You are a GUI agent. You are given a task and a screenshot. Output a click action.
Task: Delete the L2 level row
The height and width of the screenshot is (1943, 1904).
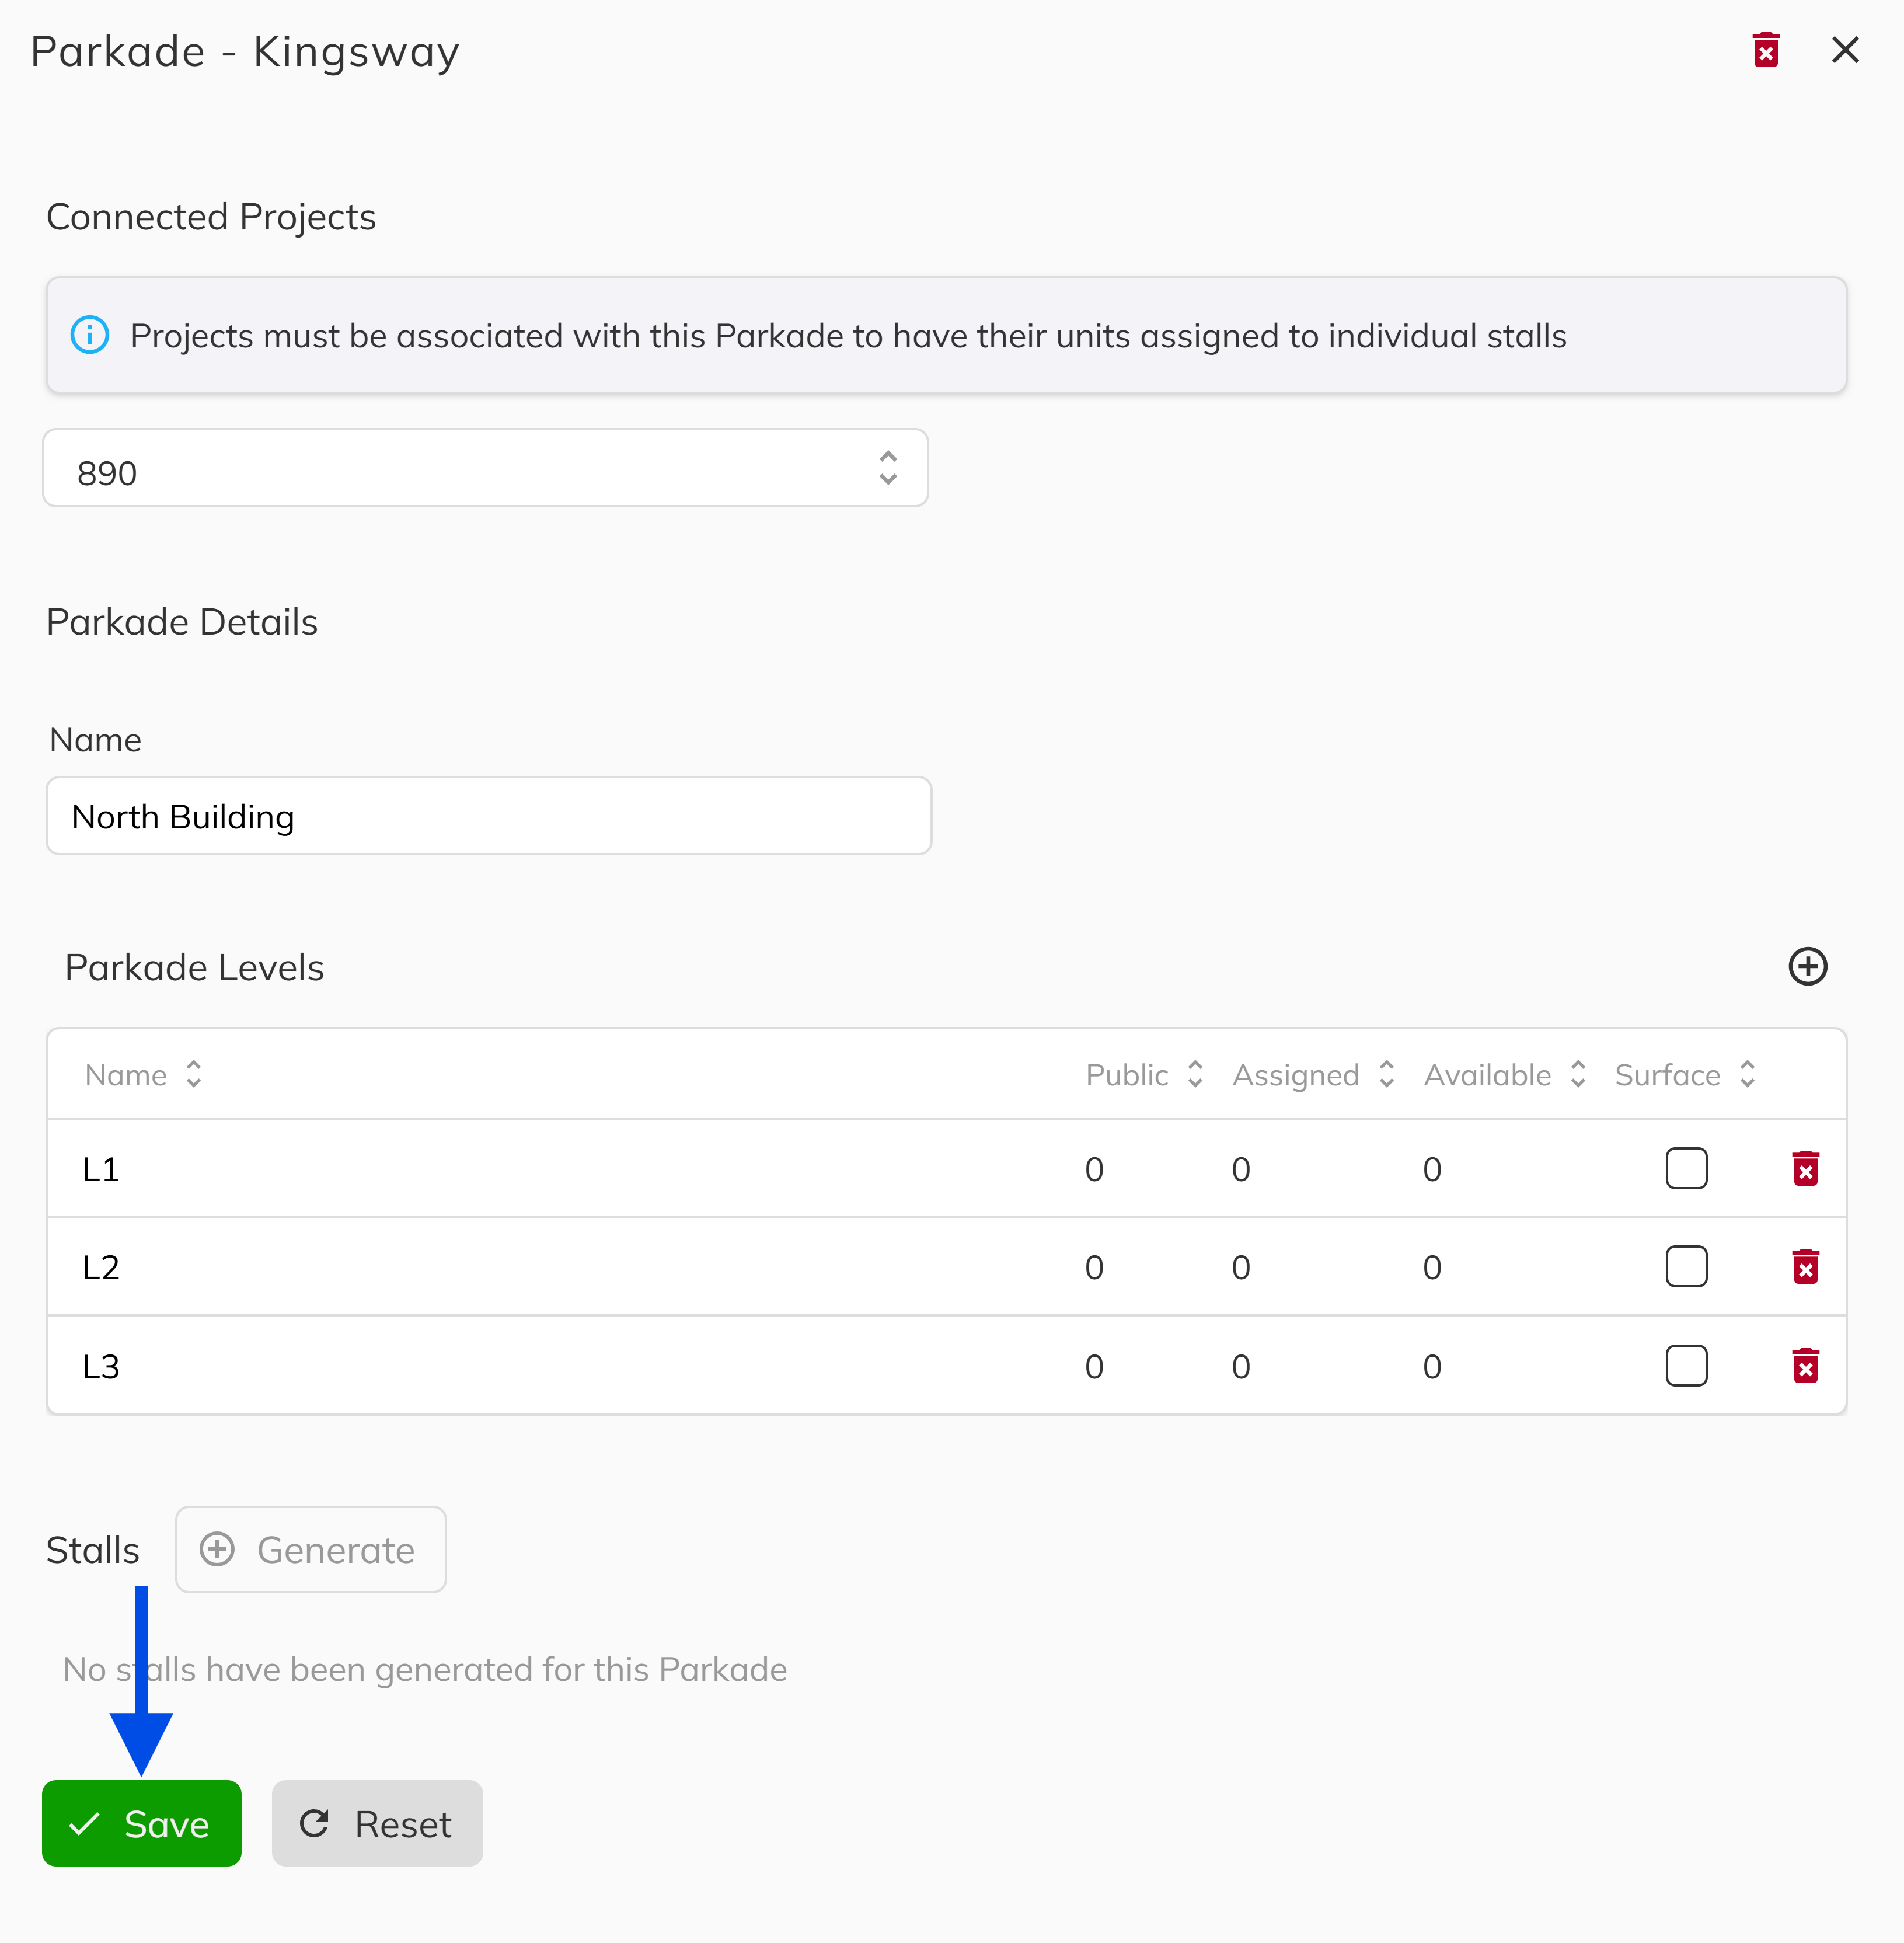click(x=1805, y=1267)
